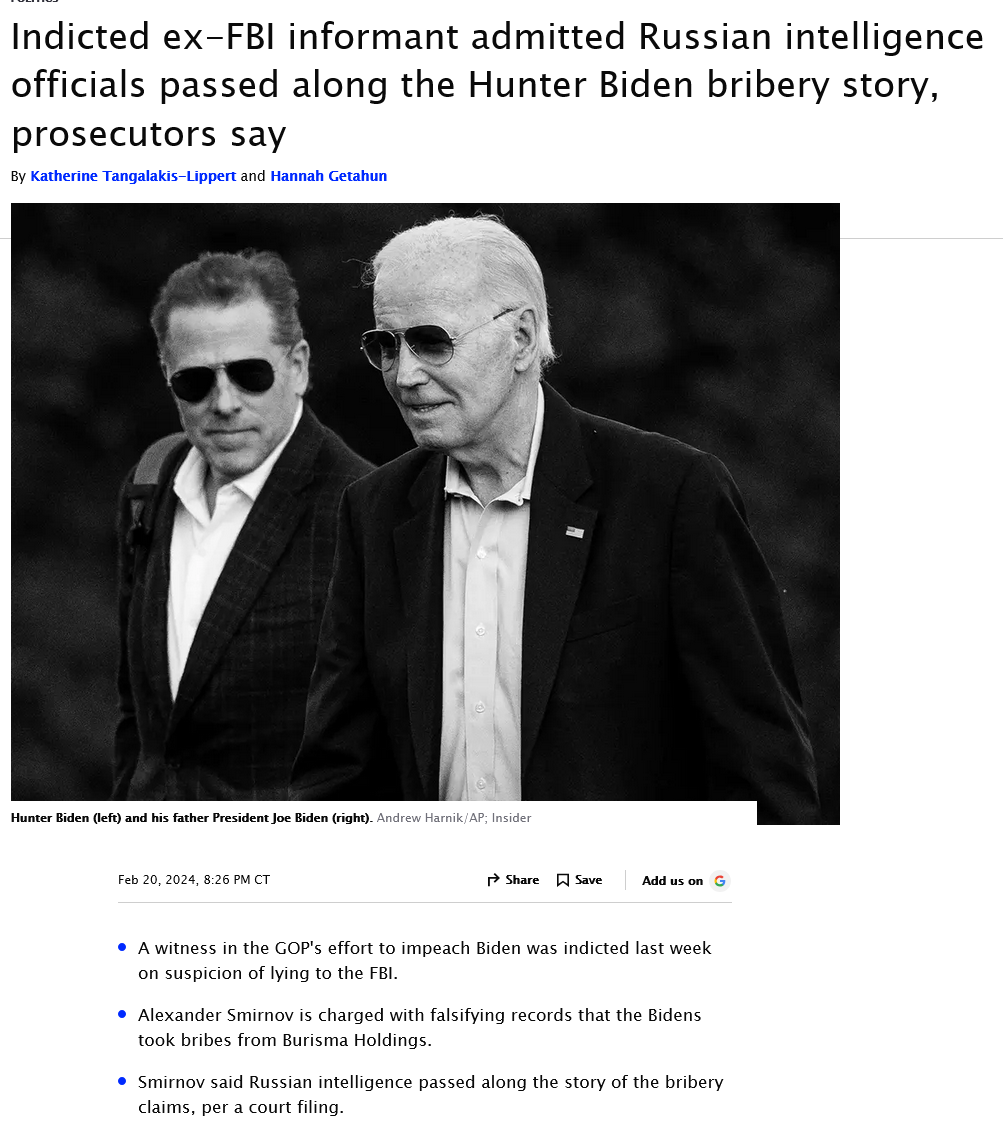Click the Save label text
The image size is (1003, 1145).
click(x=588, y=880)
